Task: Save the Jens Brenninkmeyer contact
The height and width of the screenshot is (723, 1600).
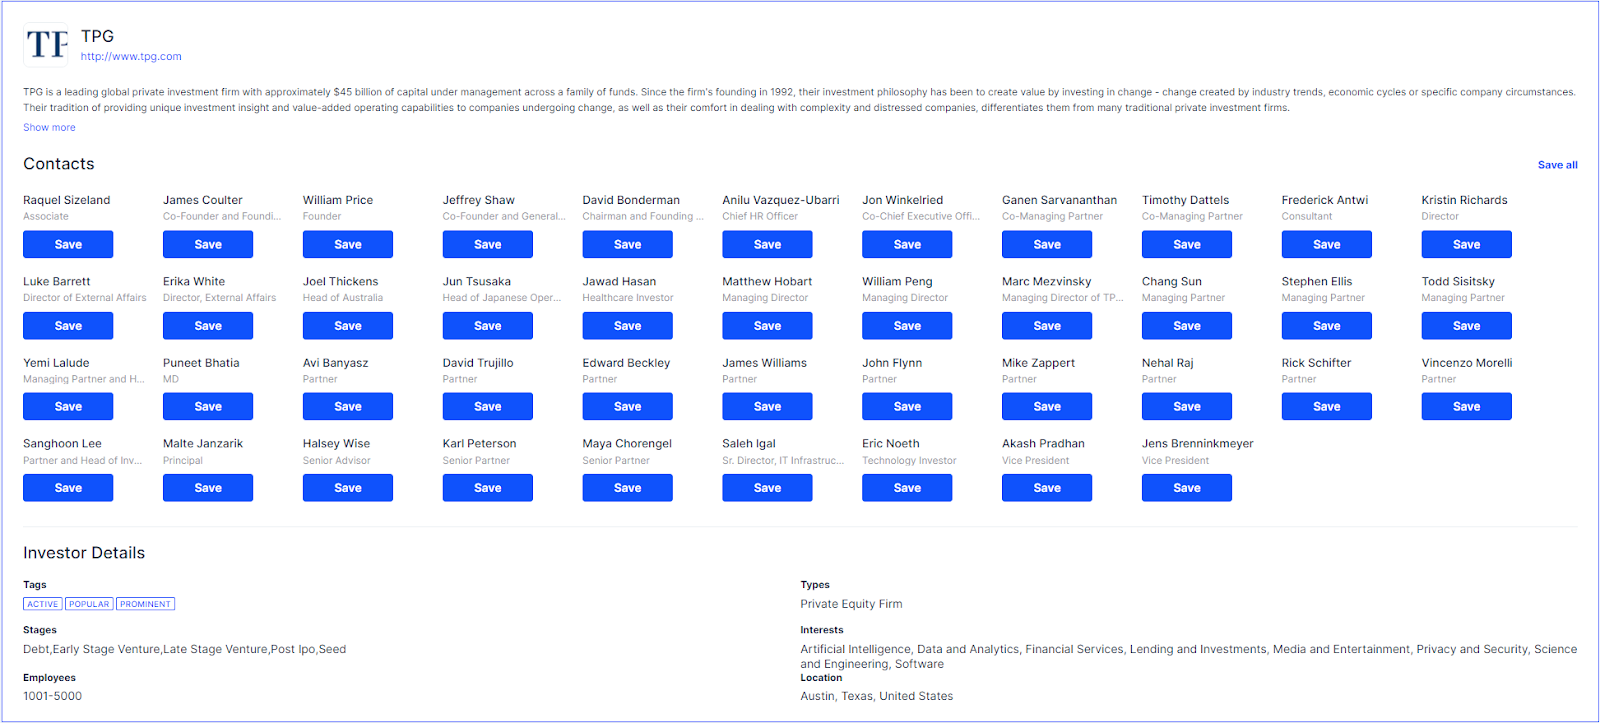Action: click(1187, 488)
